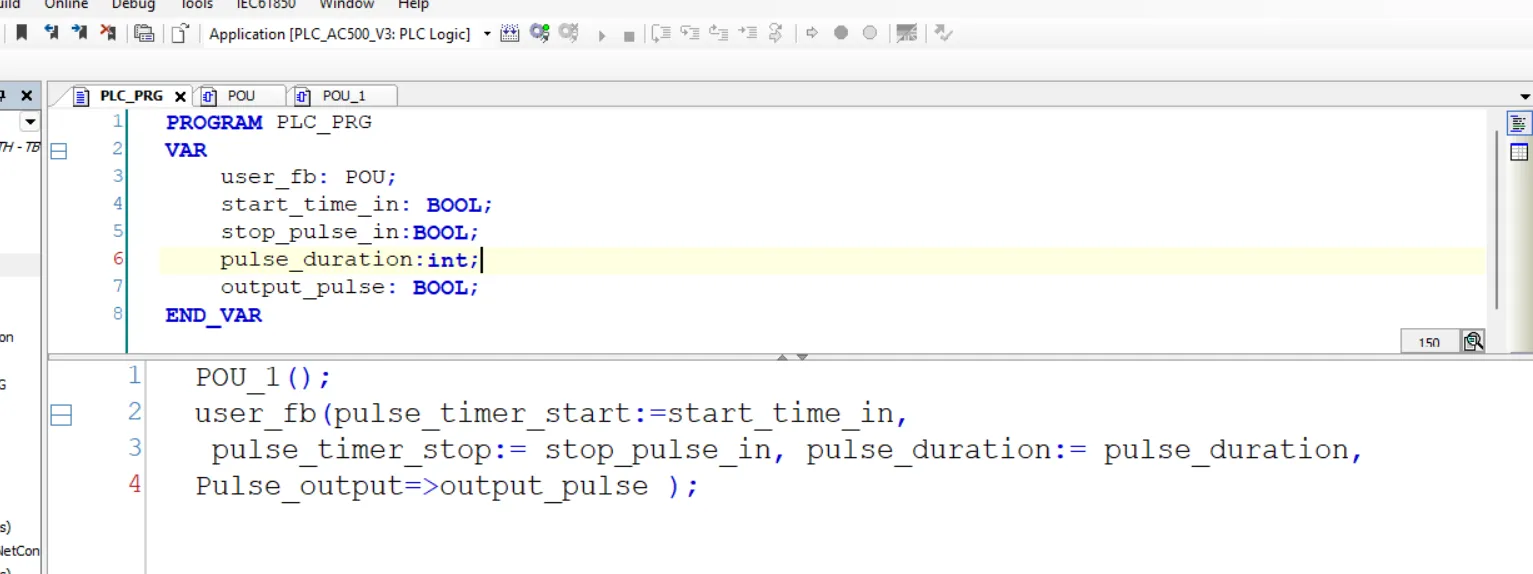Image resolution: width=1533 pixels, height=574 pixels.
Task: Click the Toggle Bookmark icon
Action: pos(21,33)
